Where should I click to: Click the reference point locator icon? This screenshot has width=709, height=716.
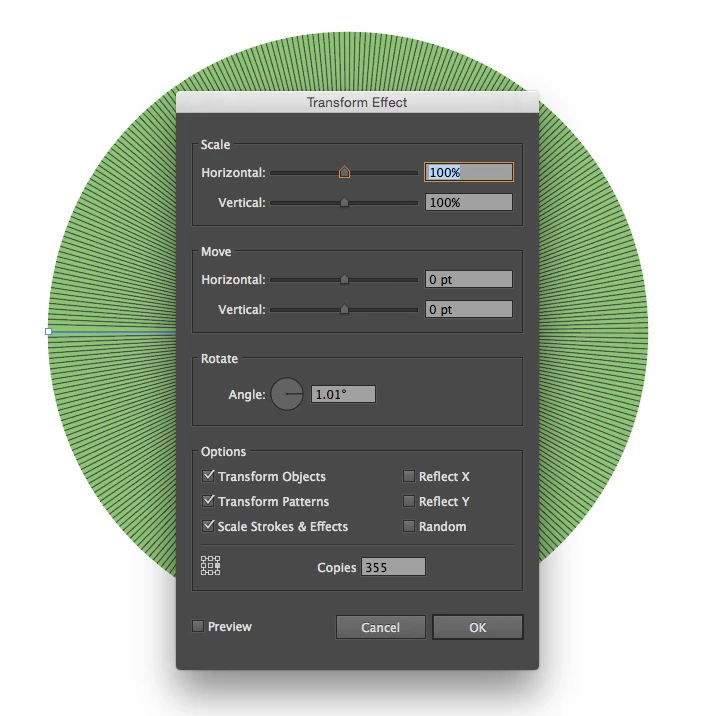click(210, 566)
